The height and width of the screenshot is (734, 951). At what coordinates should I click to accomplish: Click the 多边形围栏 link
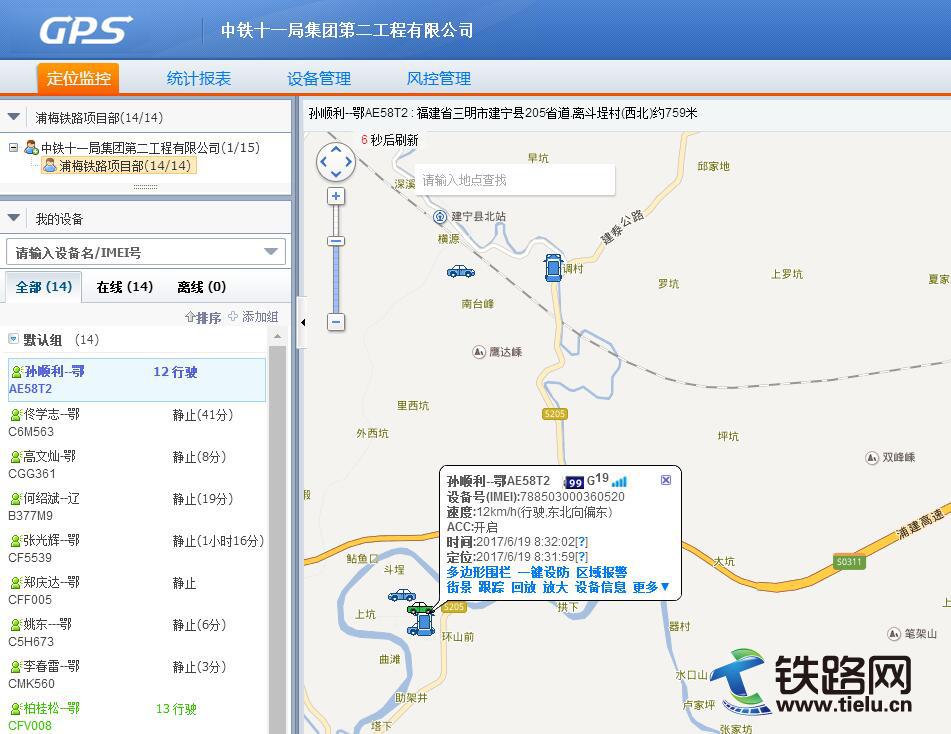[479, 573]
